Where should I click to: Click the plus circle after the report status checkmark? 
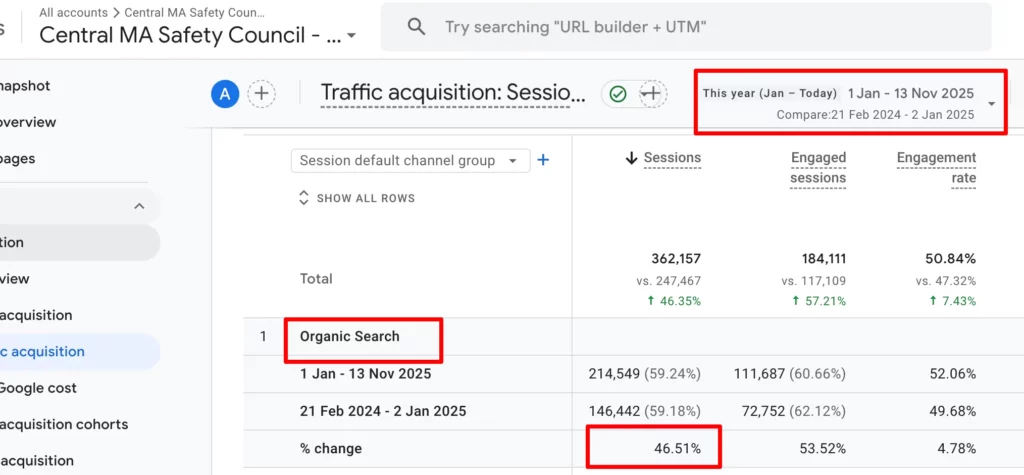tap(652, 94)
